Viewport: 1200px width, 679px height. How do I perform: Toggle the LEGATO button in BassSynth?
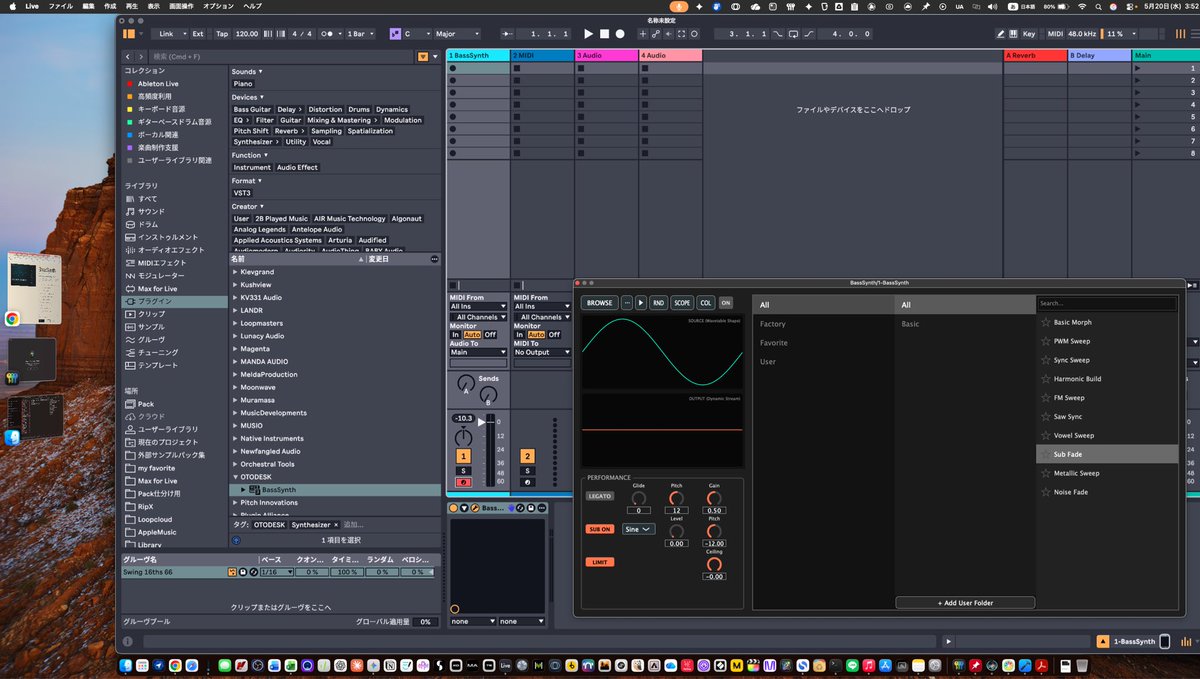coord(600,496)
